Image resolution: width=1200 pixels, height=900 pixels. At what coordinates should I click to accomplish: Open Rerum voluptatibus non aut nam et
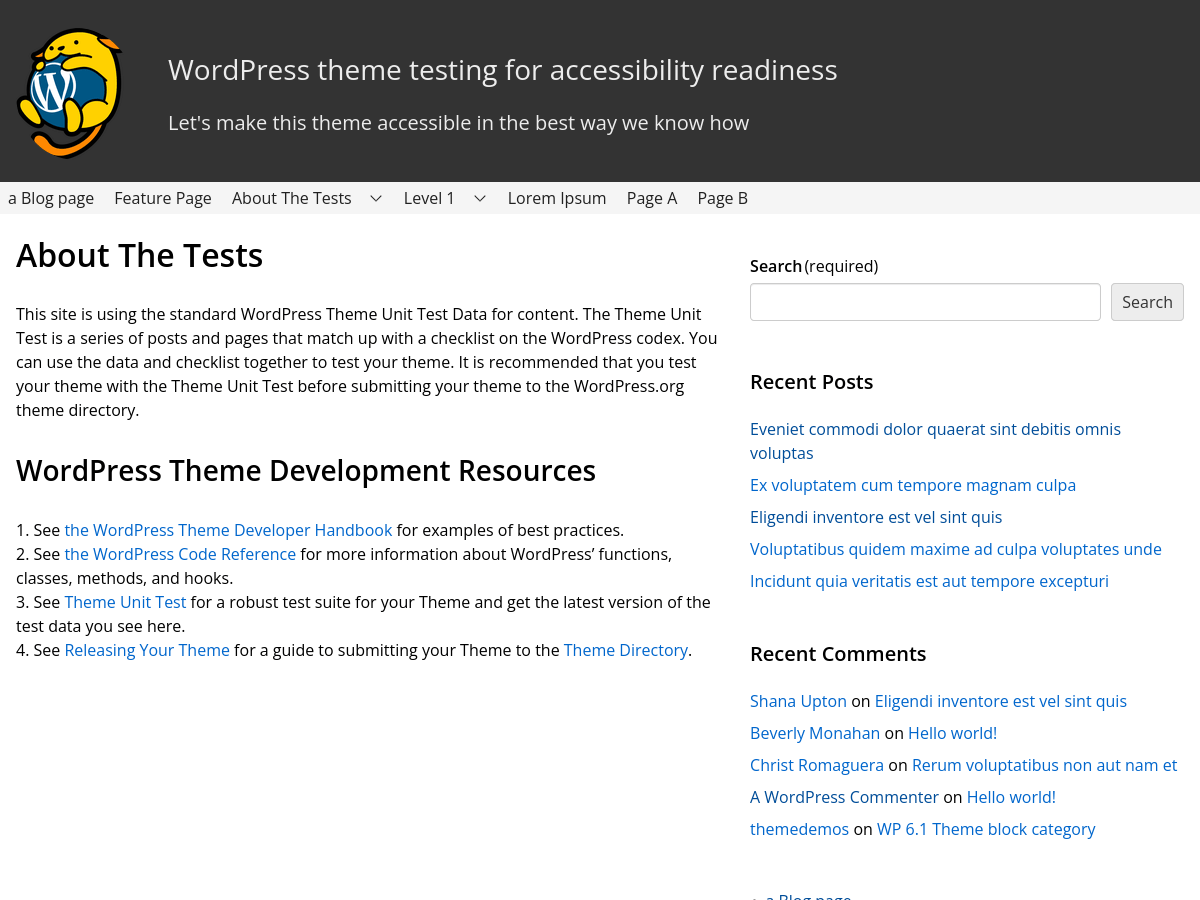(x=1044, y=765)
